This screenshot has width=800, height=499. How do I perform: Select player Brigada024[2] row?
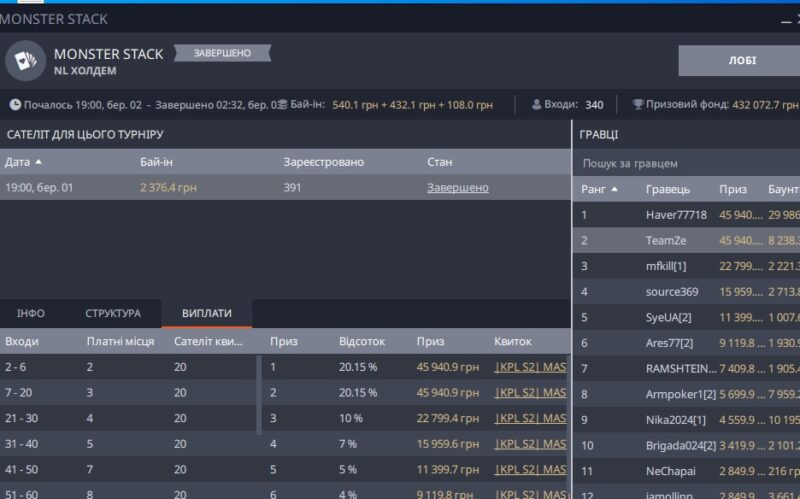[686, 445]
